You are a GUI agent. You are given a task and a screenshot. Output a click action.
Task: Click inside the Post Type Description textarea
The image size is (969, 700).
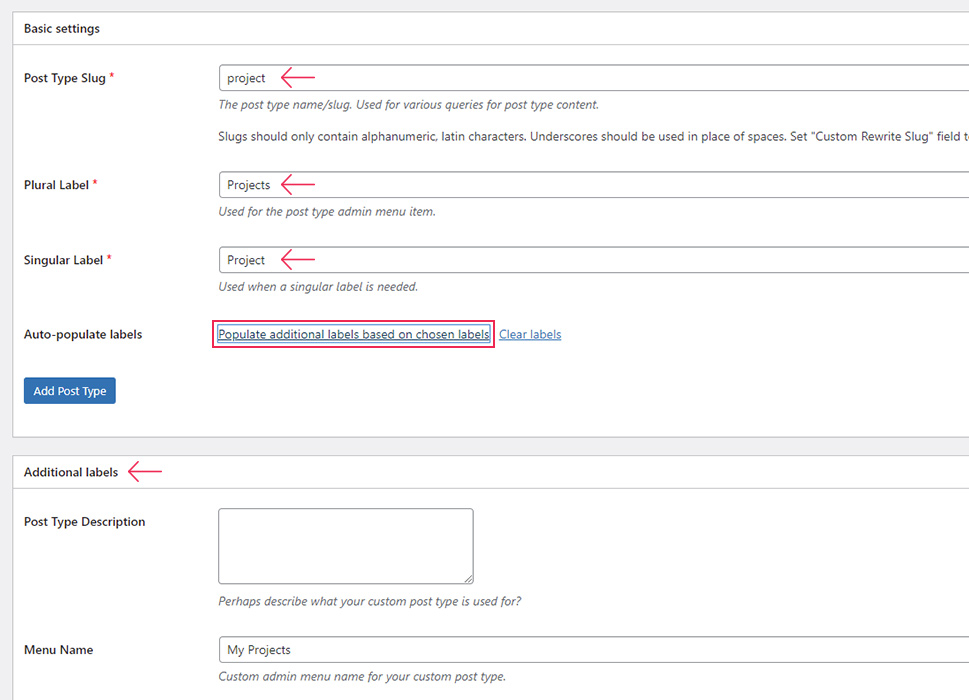pos(345,545)
